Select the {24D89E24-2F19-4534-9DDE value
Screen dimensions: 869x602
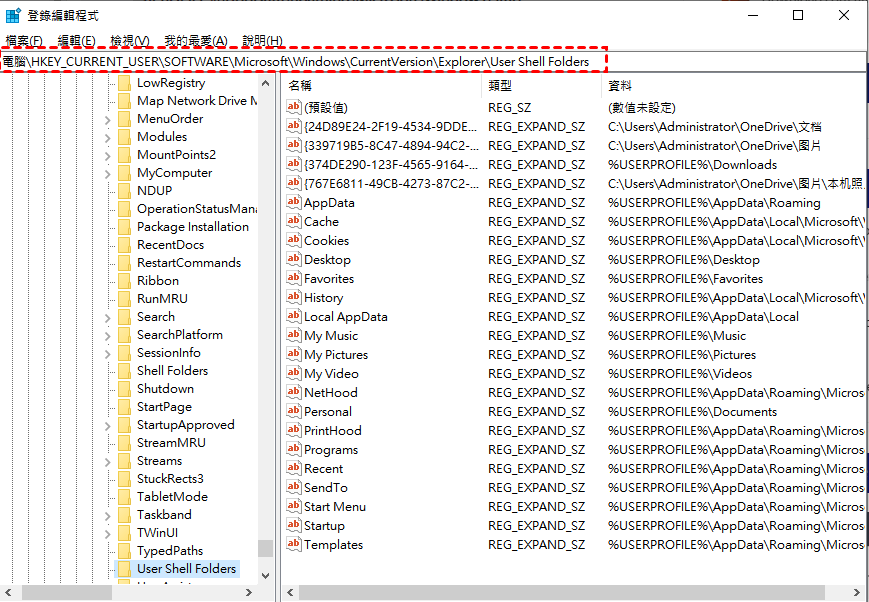[x=391, y=127]
